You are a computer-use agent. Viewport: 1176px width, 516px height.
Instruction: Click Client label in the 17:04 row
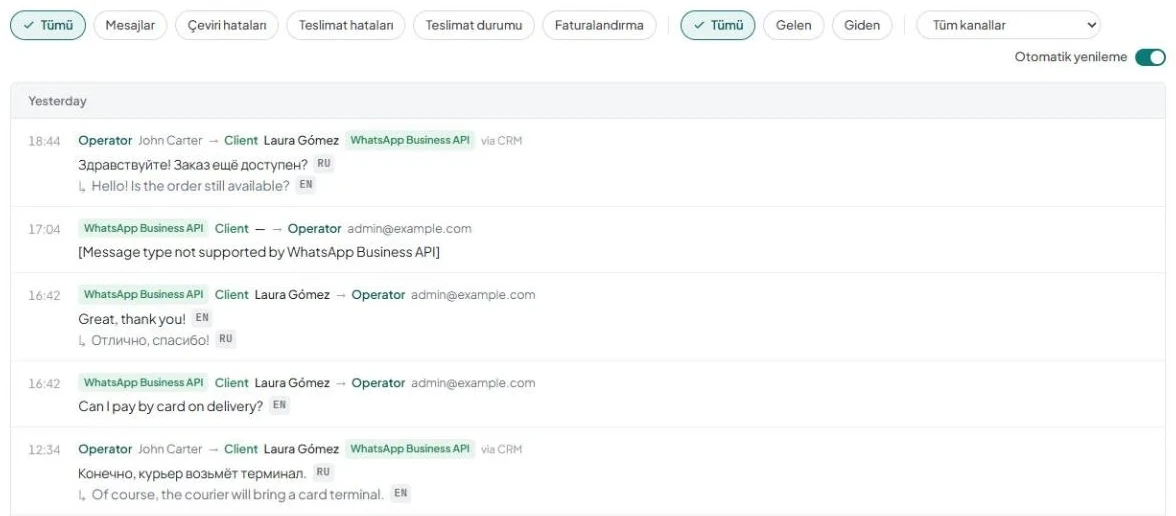click(x=232, y=229)
